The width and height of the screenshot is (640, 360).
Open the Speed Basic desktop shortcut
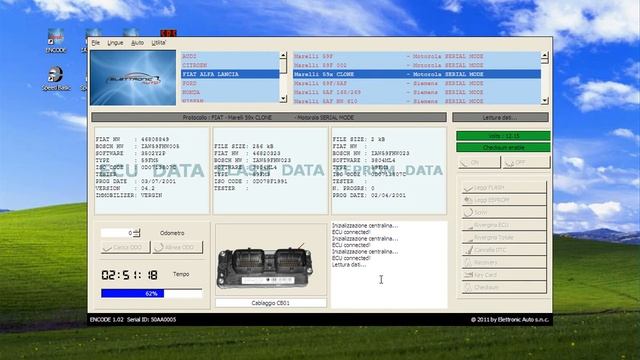pos(56,78)
